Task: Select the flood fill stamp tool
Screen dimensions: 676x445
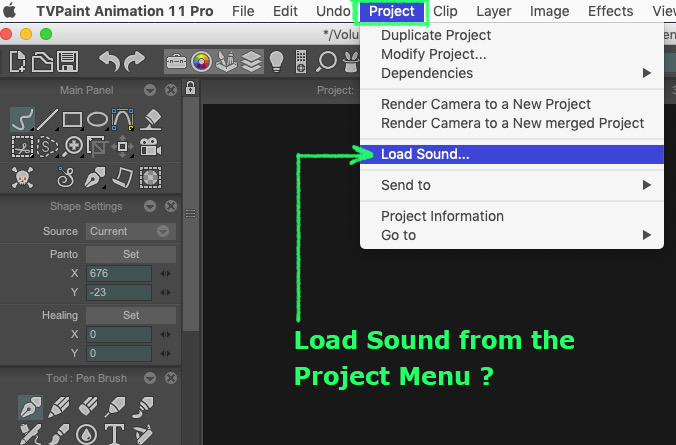Action: pos(150,119)
